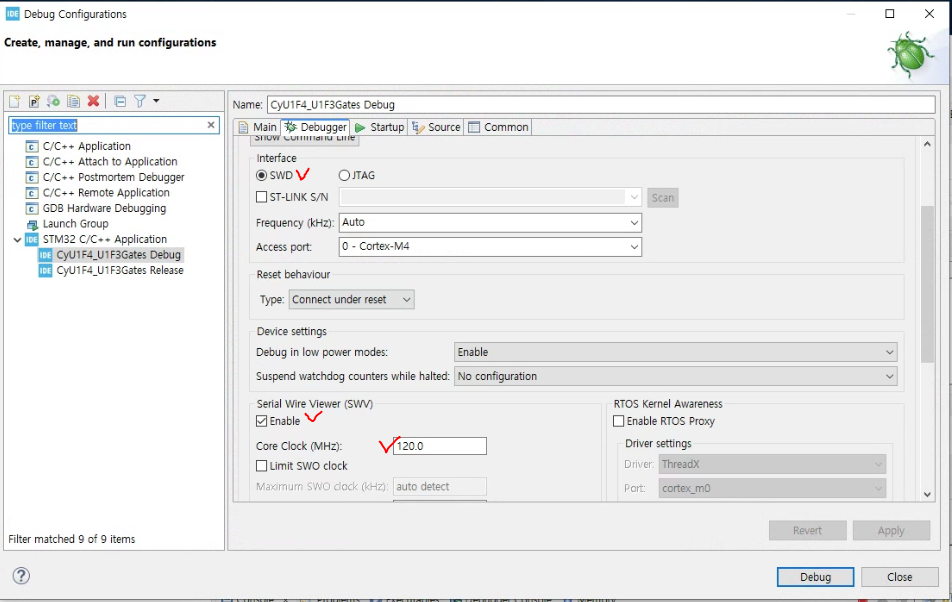Click the Core Clock (MHz) field

pos(440,446)
